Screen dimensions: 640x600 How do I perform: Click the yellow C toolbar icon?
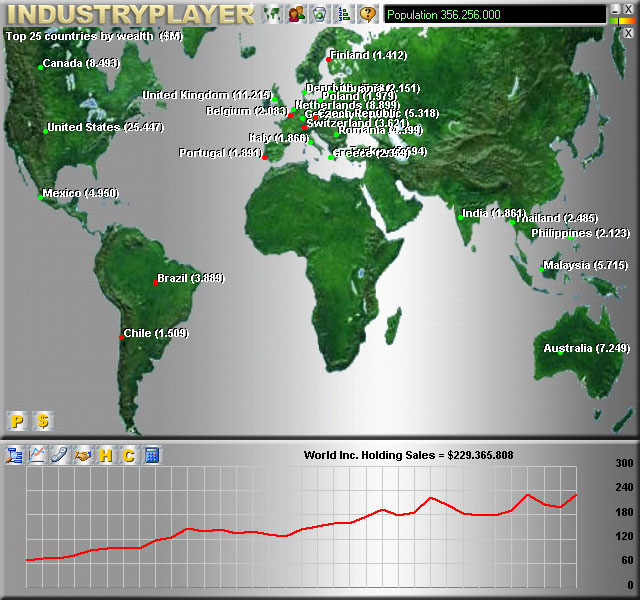(129, 455)
